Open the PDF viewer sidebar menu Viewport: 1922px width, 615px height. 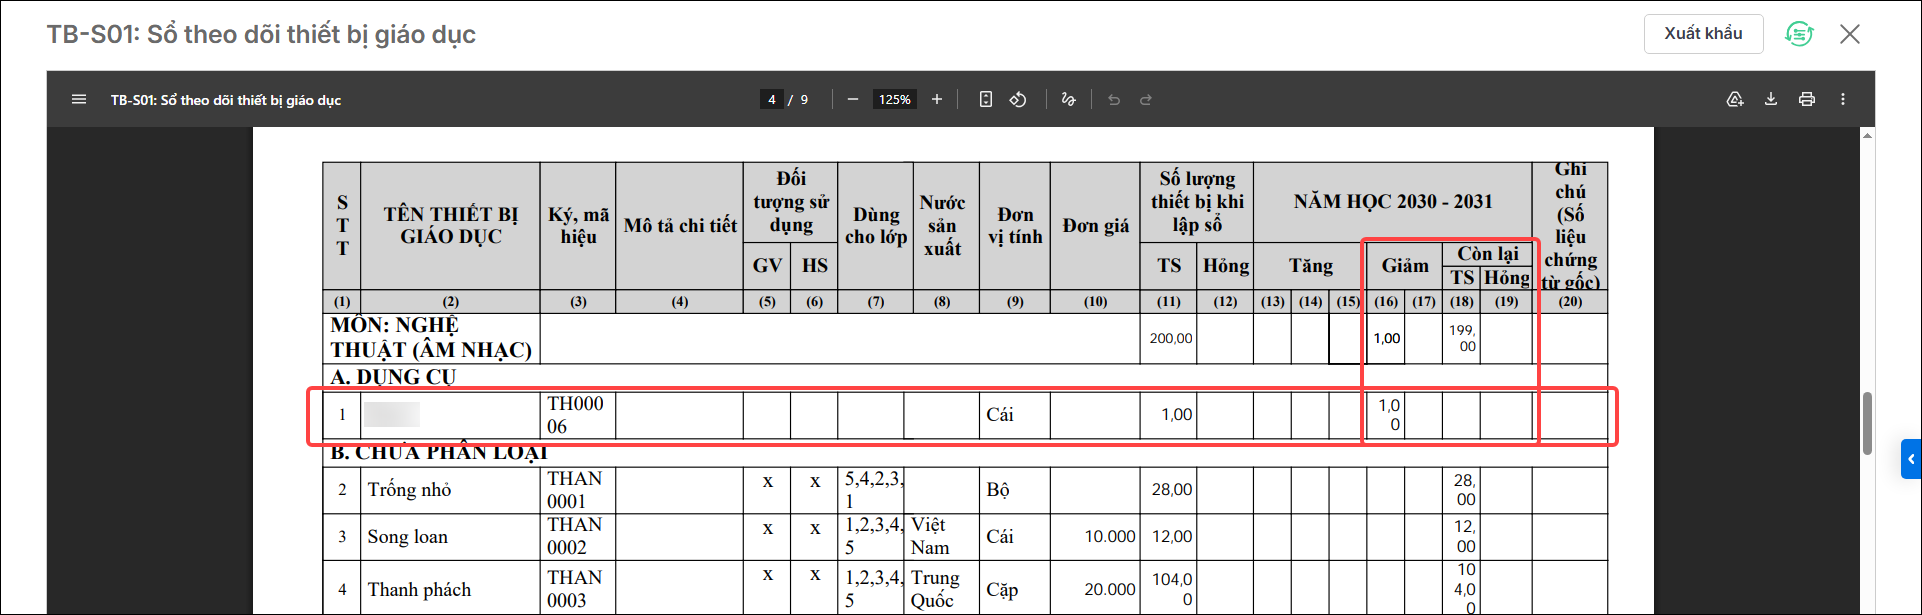click(x=79, y=99)
